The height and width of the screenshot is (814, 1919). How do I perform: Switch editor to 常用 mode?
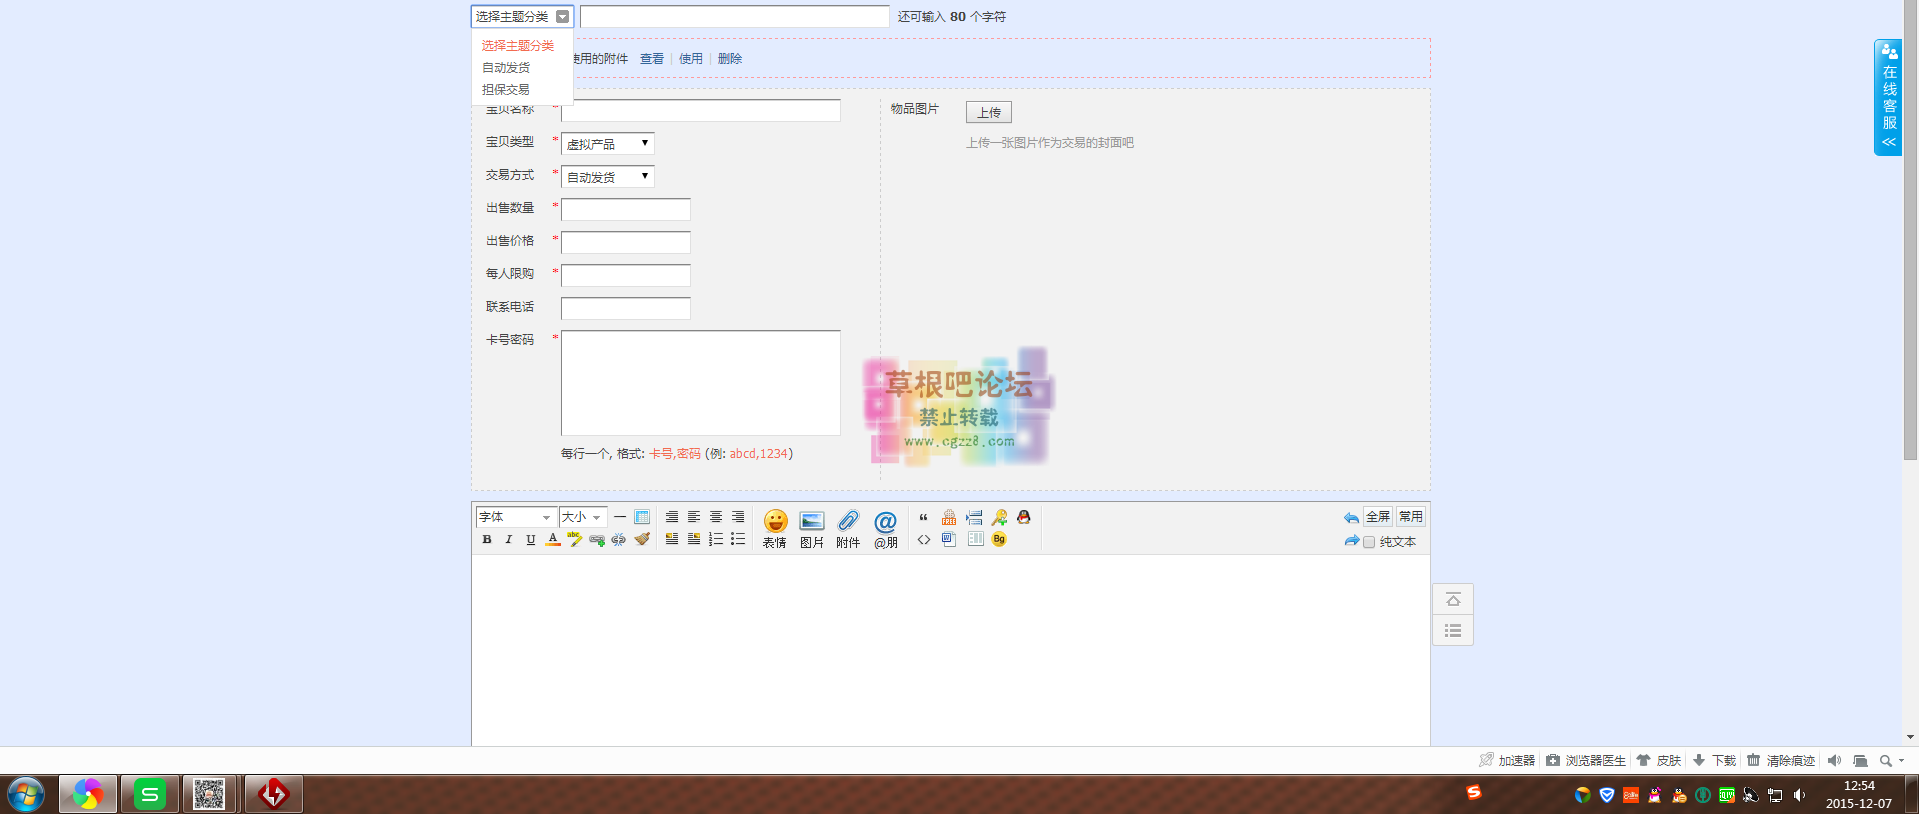pos(1411,517)
